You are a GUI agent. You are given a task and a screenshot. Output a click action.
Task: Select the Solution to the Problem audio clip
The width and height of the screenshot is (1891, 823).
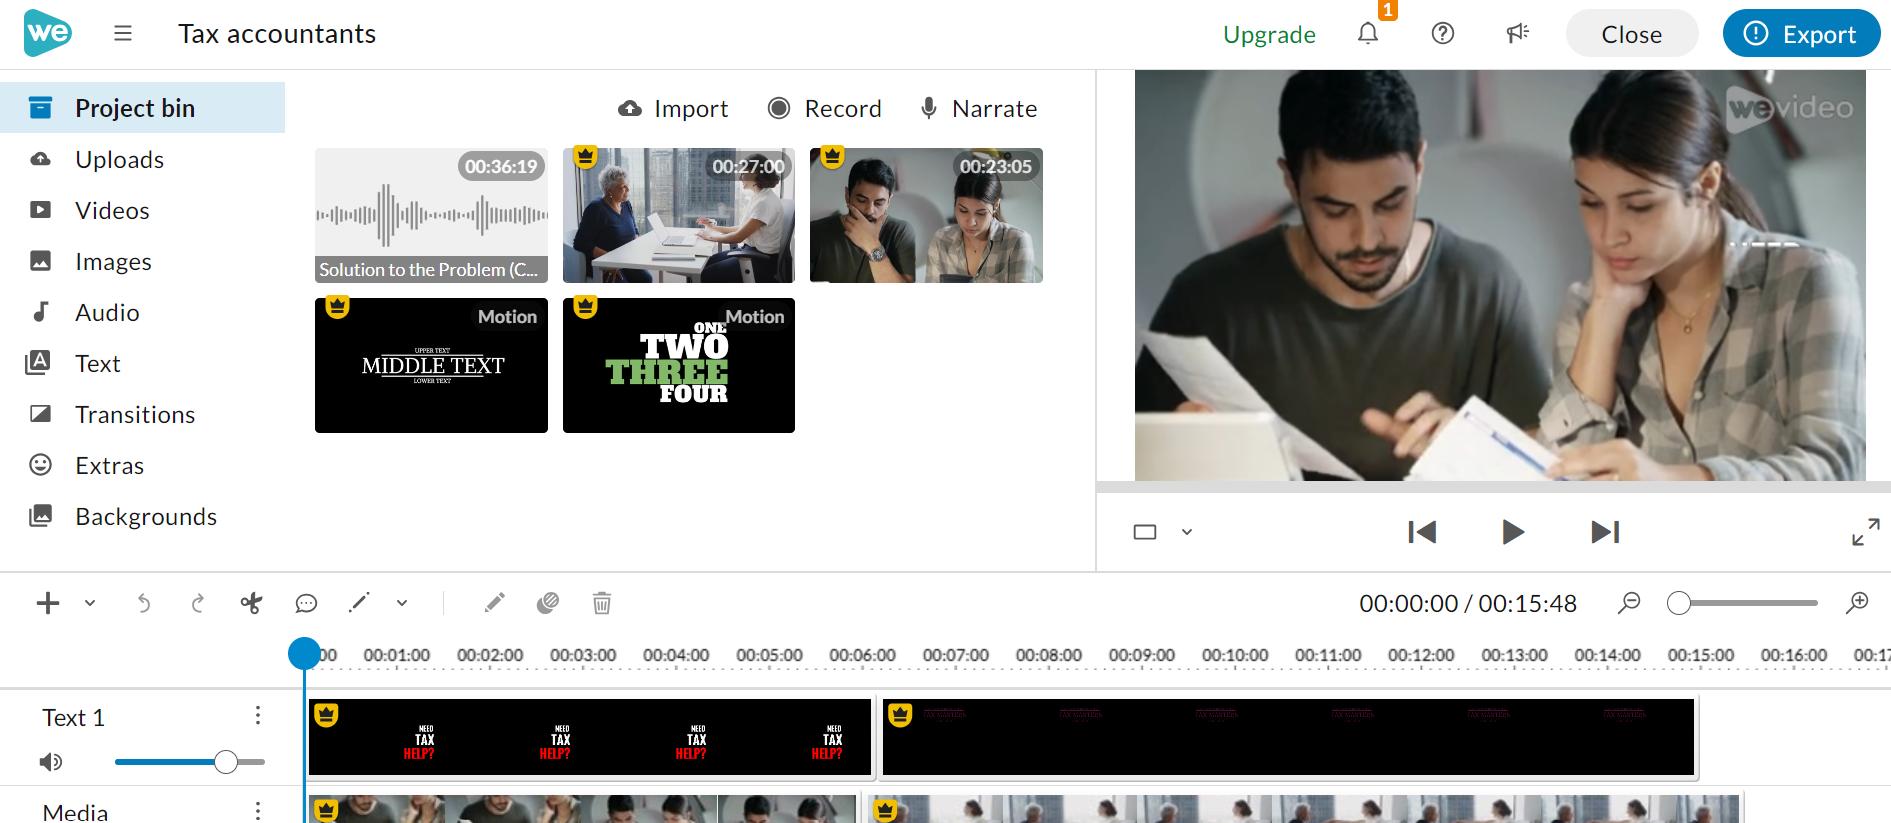[431, 215]
